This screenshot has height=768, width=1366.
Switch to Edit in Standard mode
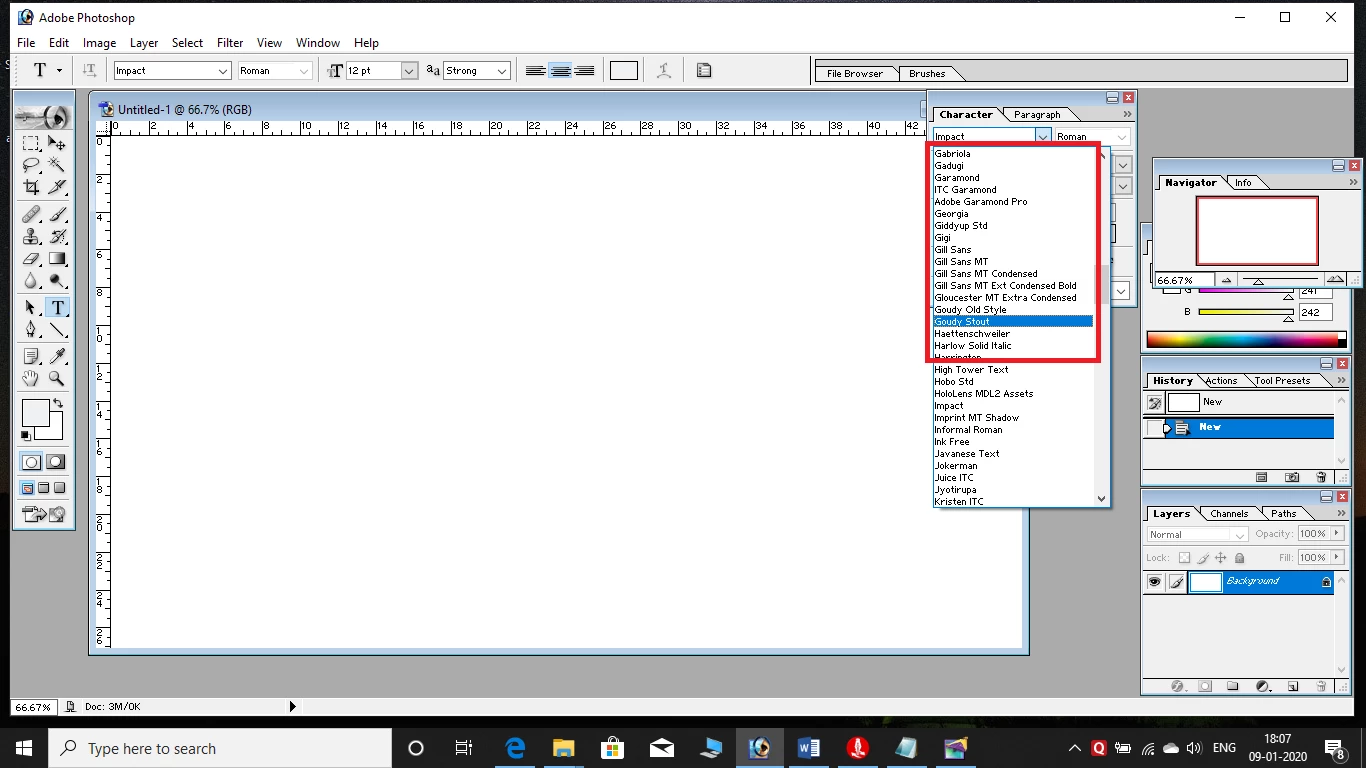pos(32,462)
